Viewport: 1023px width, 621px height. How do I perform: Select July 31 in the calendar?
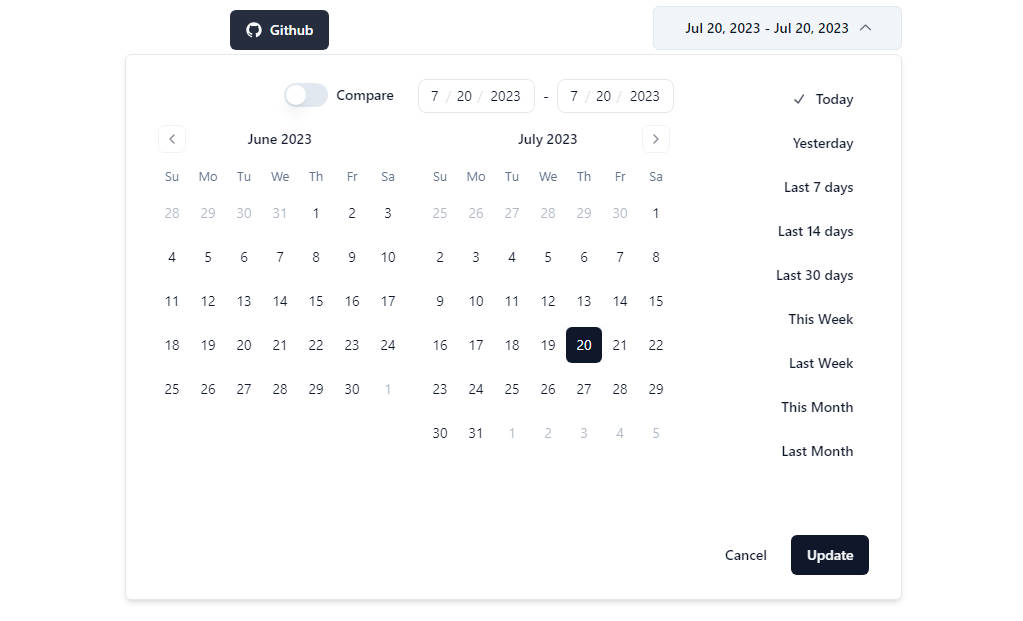pyautogui.click(x=475, y=433)
